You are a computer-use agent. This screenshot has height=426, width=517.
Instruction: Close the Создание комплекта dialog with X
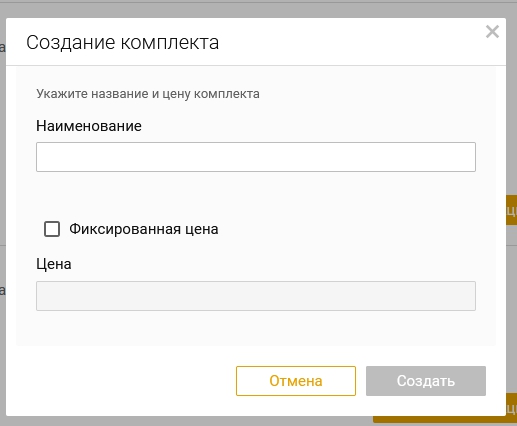pos(492,32)
